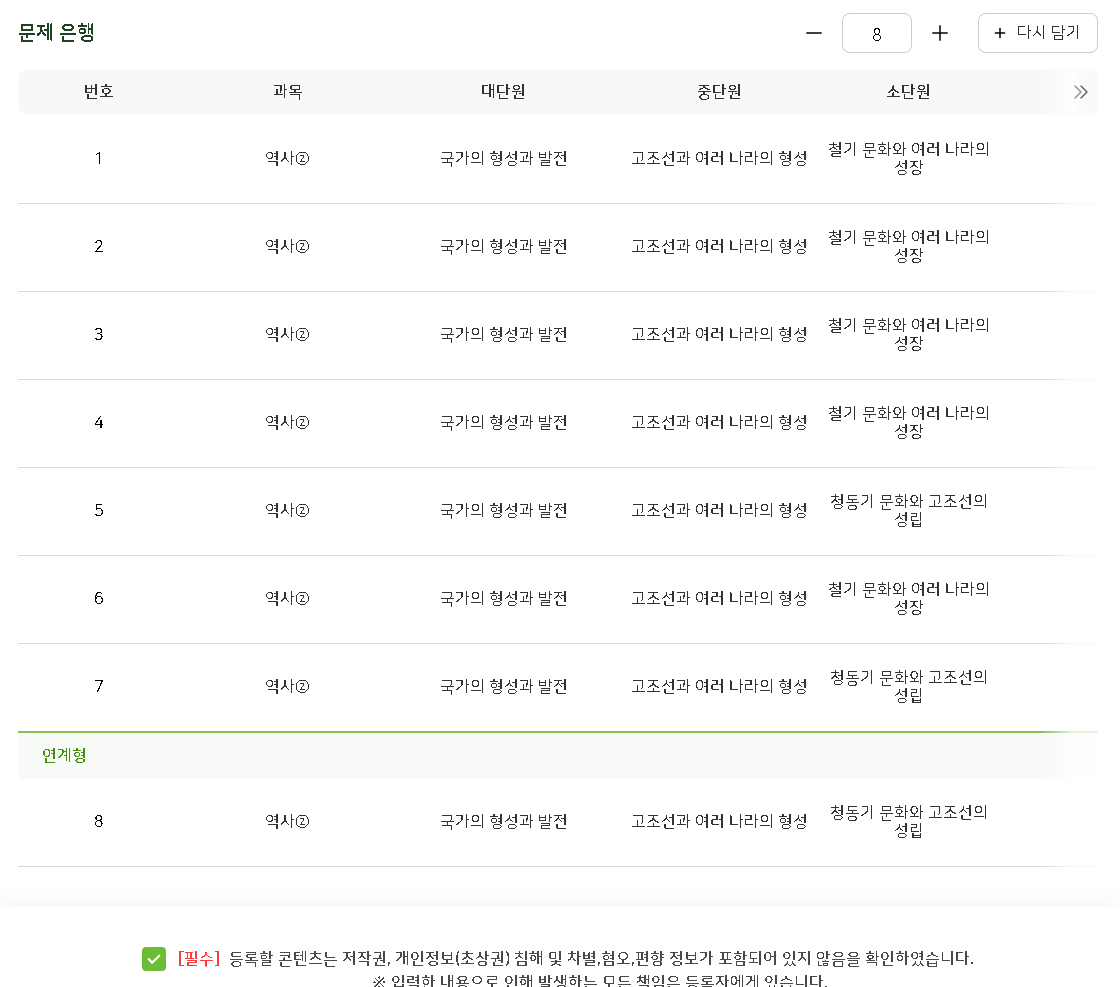1120x987 pixels.
Task: Select question row number 1
Action: pyautogui.click(x=557, y=159)
